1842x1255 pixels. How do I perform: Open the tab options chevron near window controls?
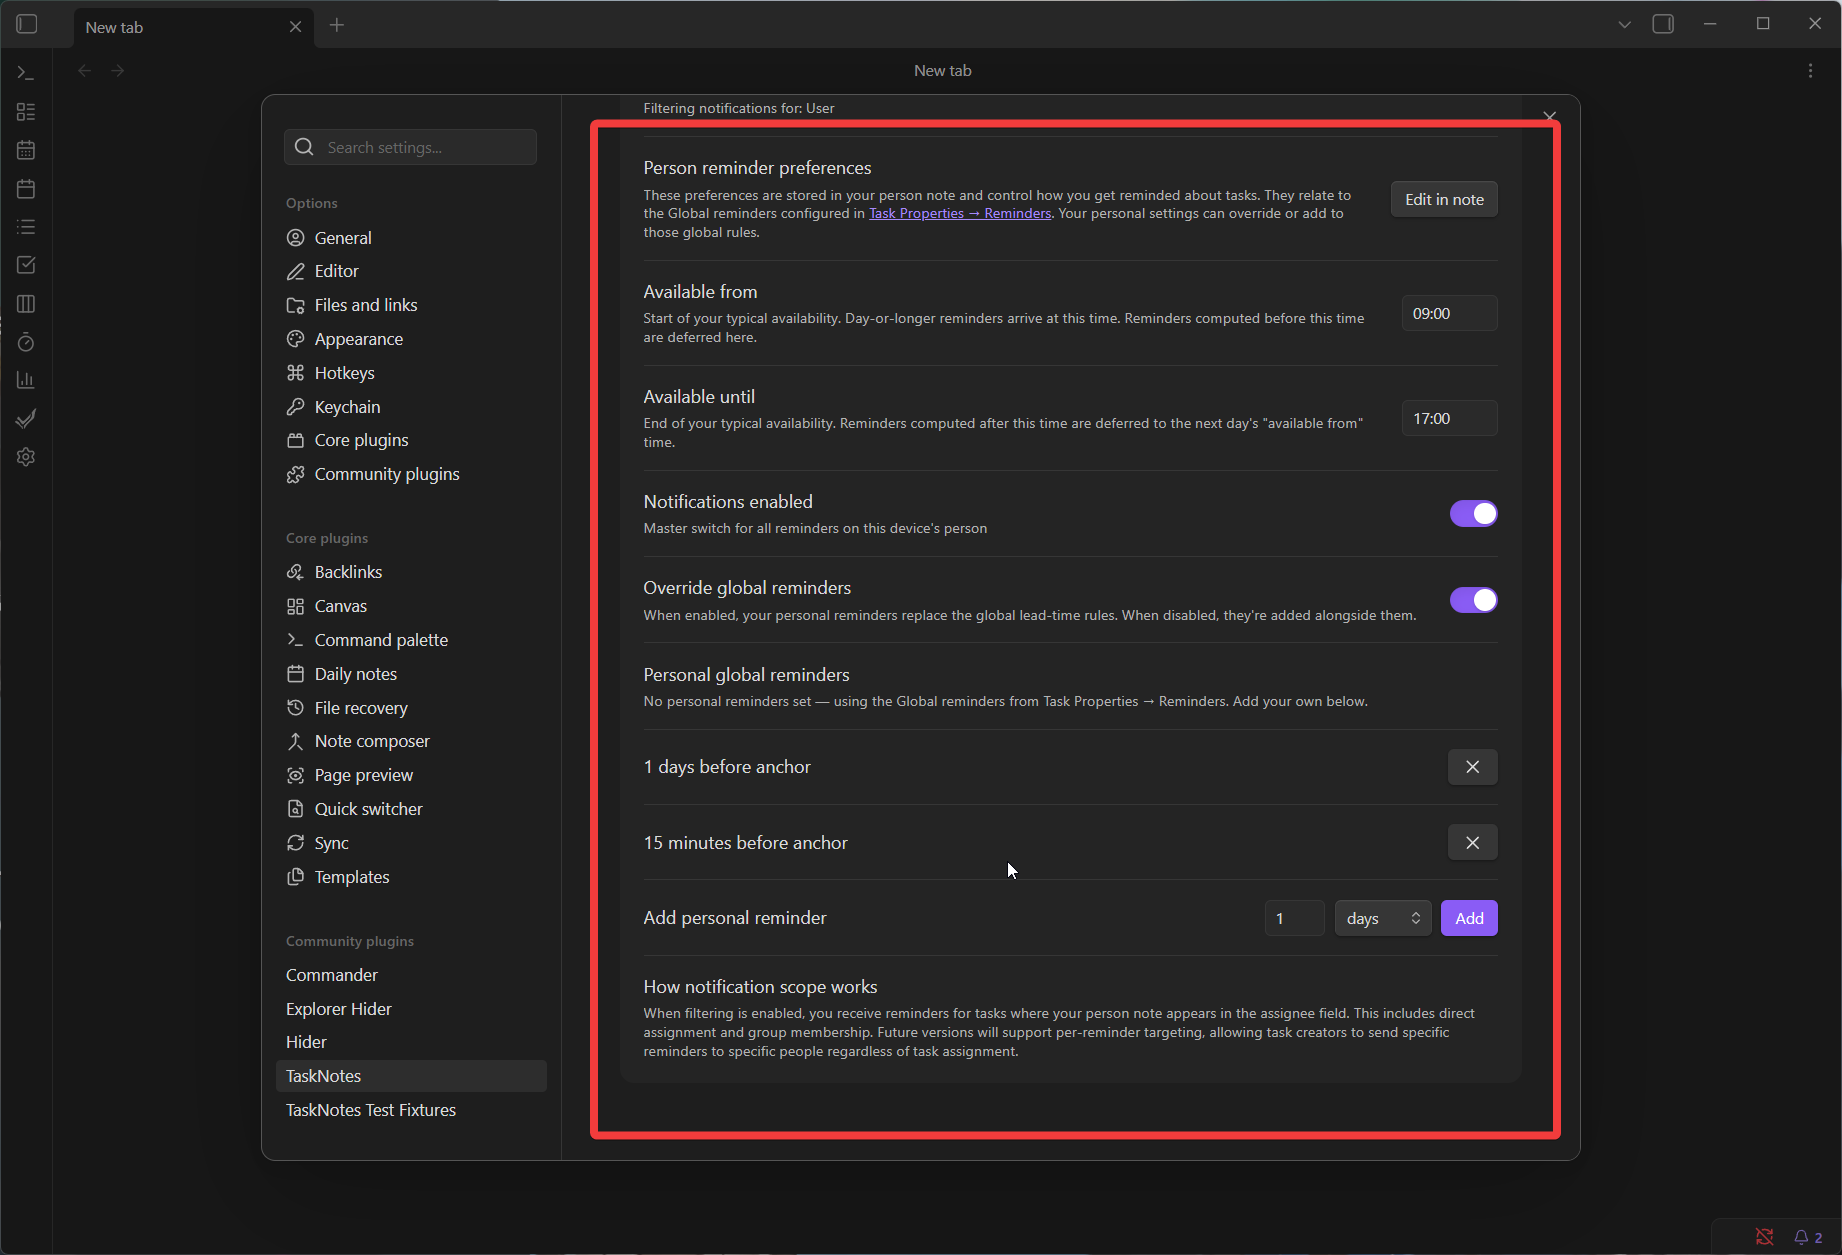point(1624,23)
